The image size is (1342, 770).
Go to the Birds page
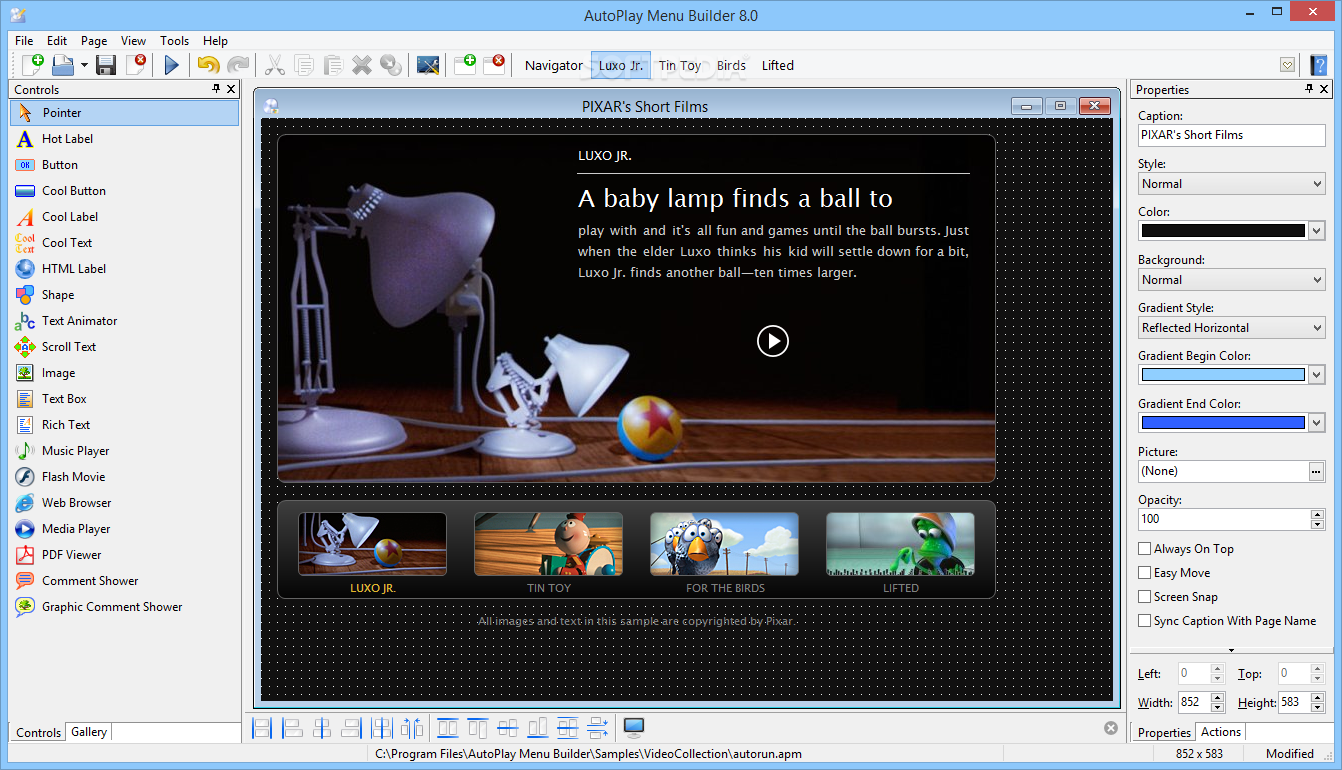click(x=731, y=66)
